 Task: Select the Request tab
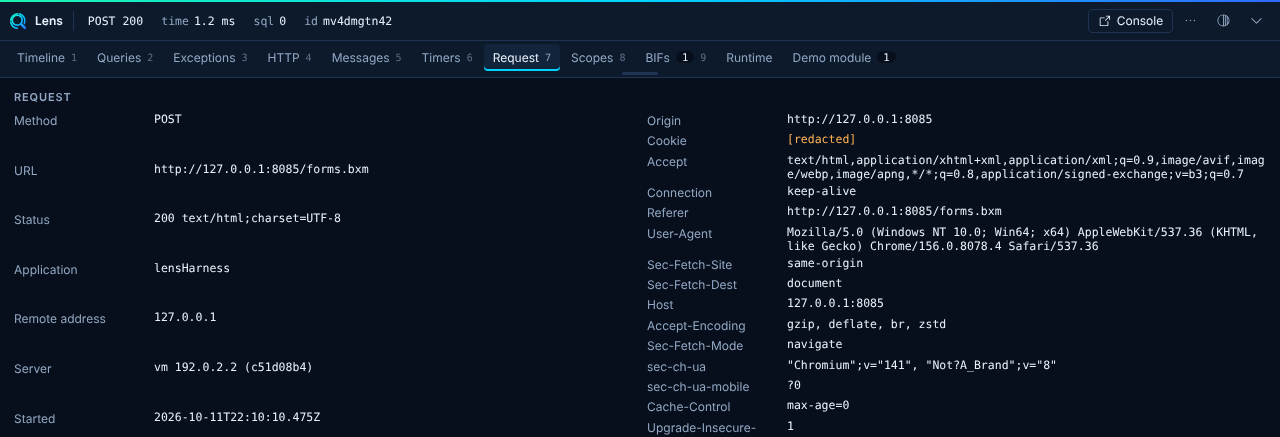click(522, 58)
